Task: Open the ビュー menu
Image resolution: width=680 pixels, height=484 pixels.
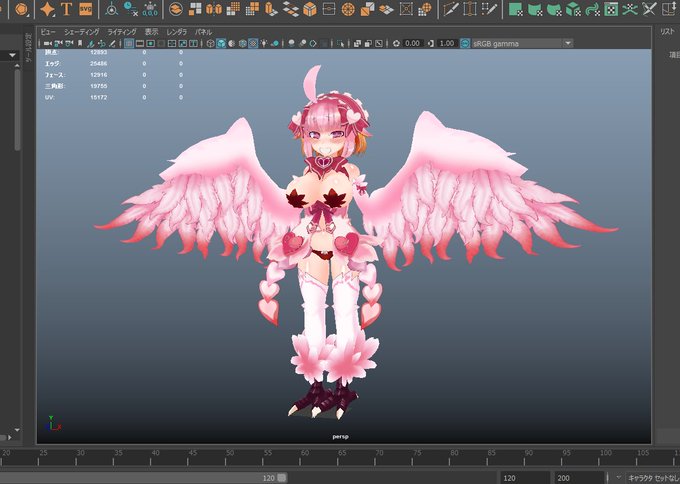Action: pos(48,32)
